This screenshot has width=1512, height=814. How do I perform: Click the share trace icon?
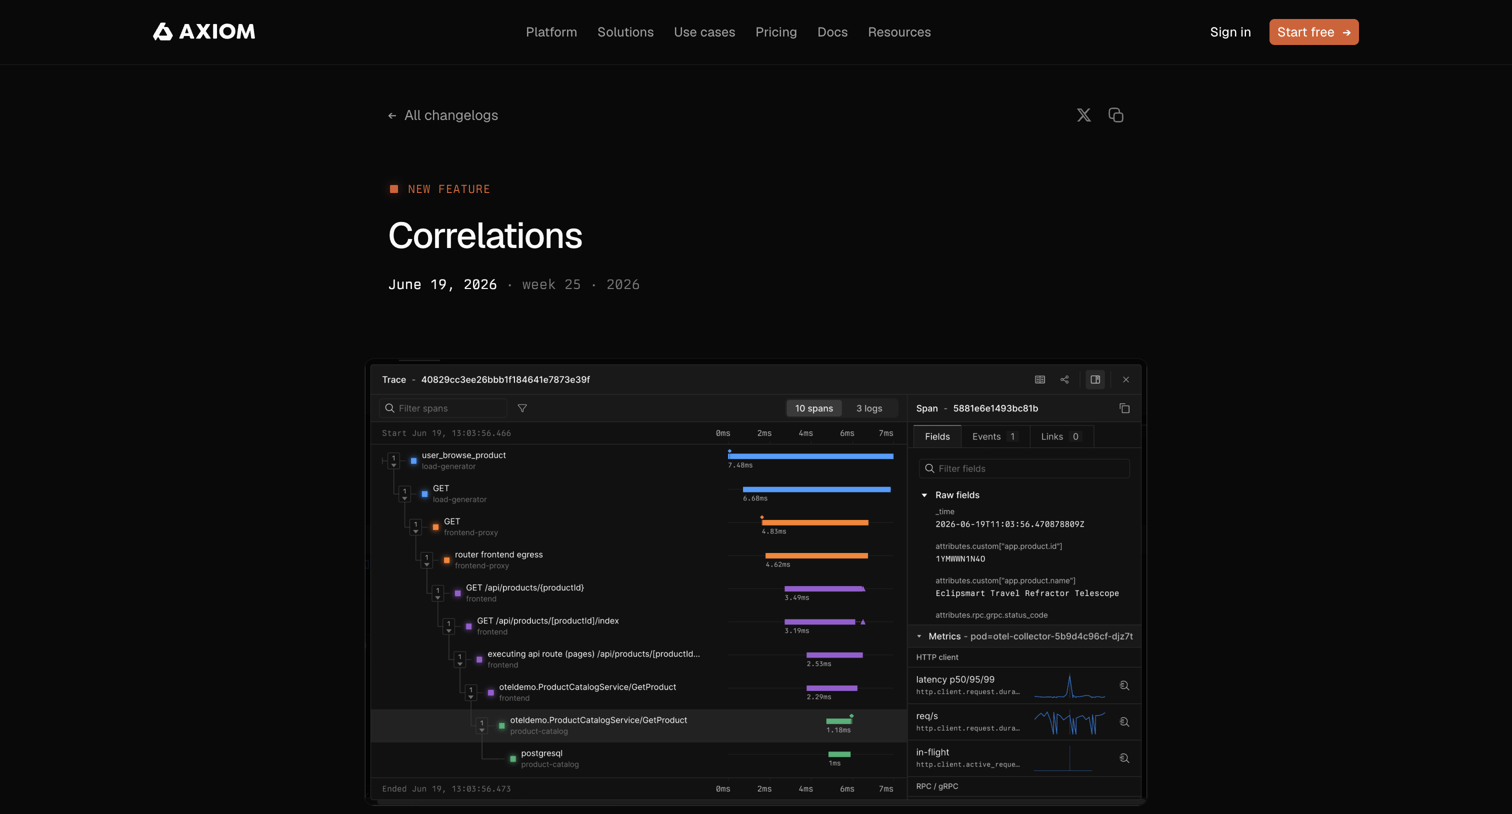(1065, 380)
